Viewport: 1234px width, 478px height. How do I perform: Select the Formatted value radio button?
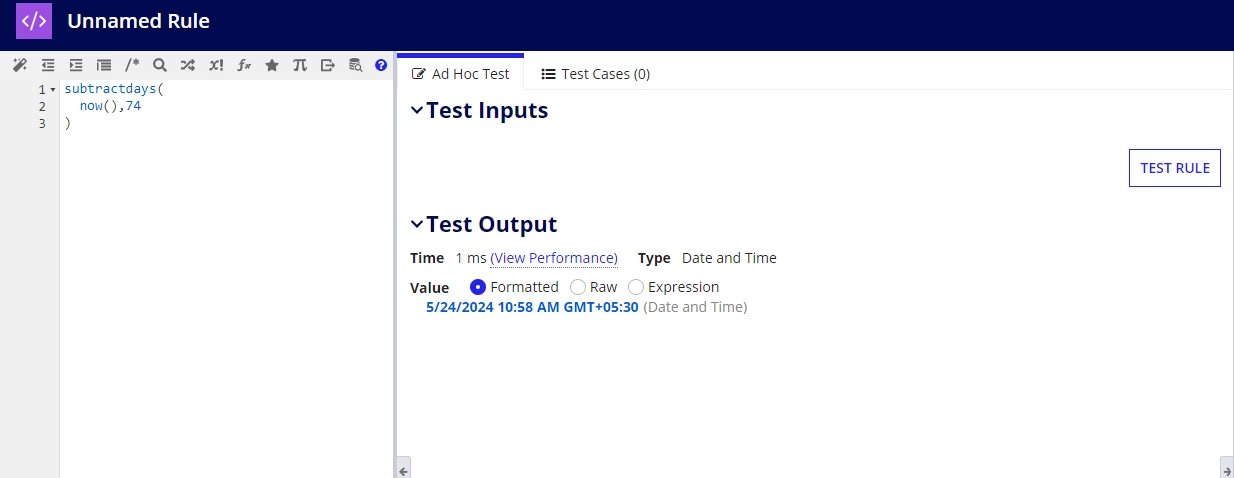(x=478, y=287)
